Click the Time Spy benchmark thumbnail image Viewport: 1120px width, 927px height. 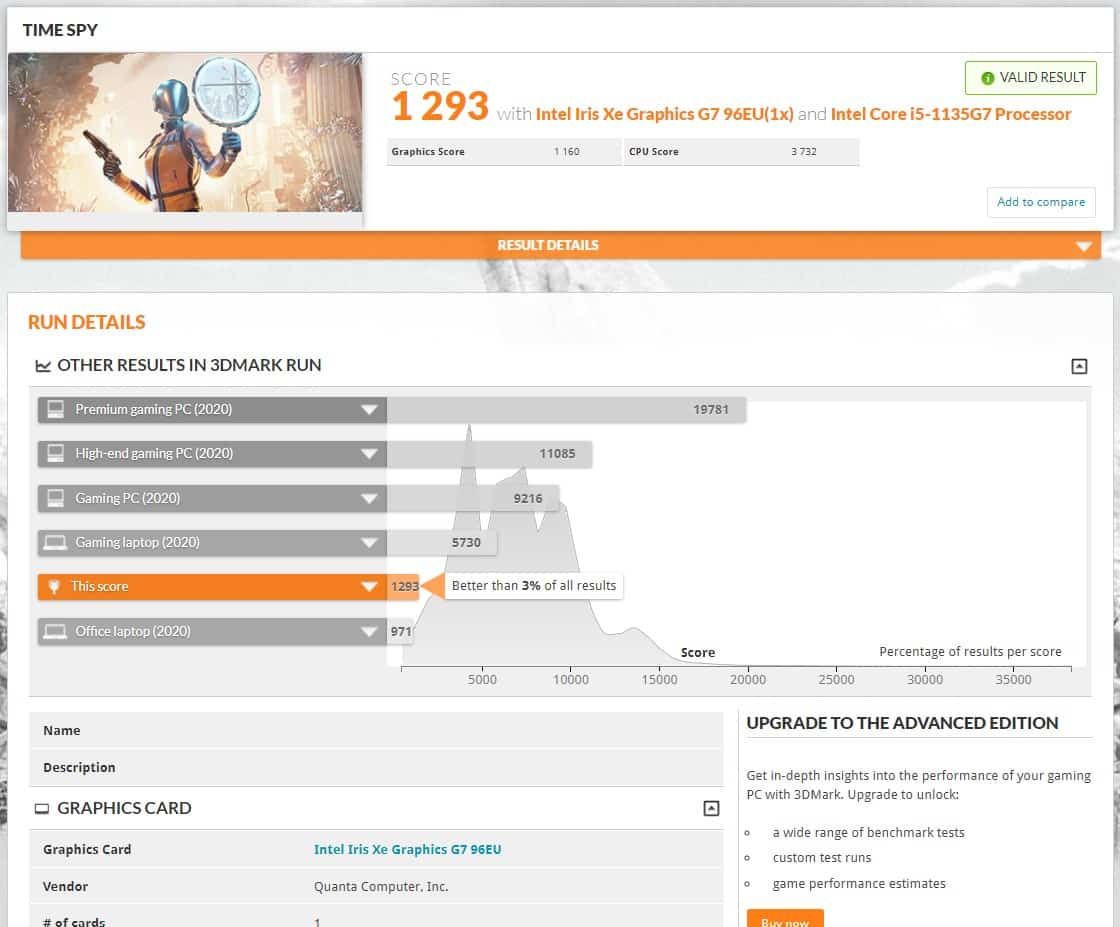click(185, 132)
